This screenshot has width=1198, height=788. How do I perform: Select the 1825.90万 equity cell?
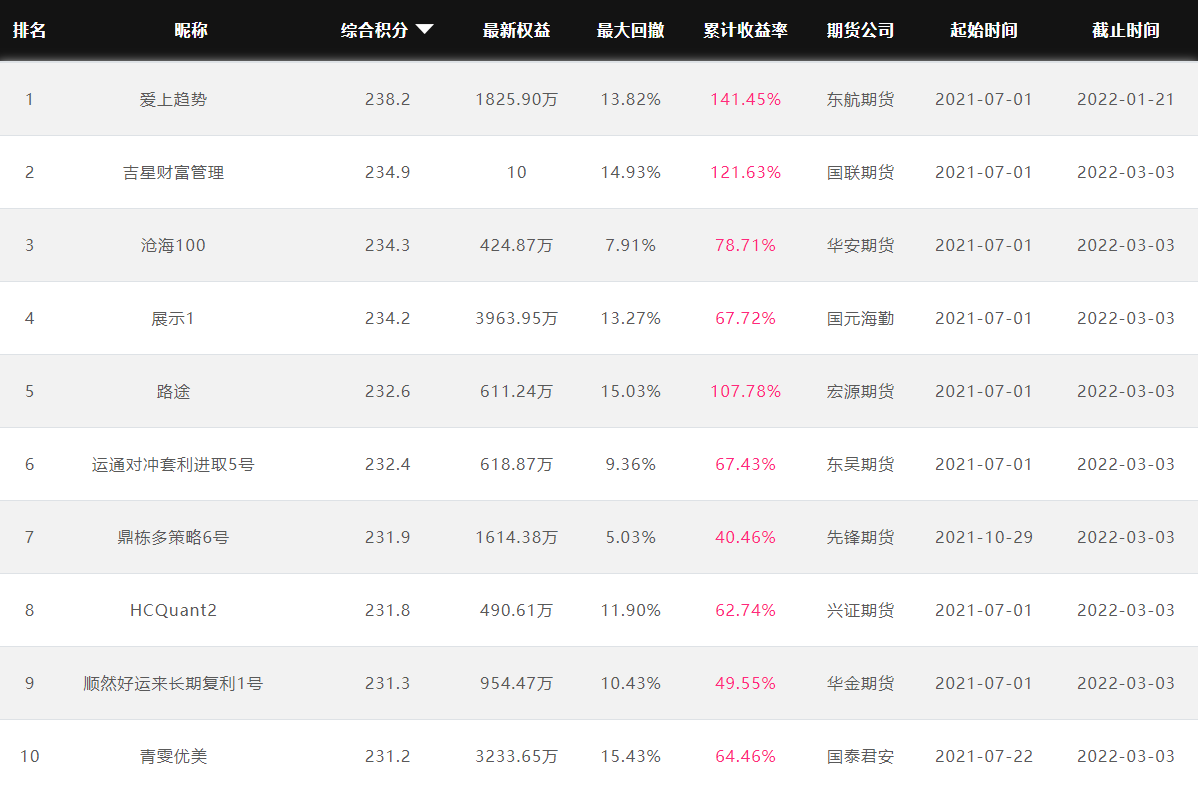[x=516, y=99]
